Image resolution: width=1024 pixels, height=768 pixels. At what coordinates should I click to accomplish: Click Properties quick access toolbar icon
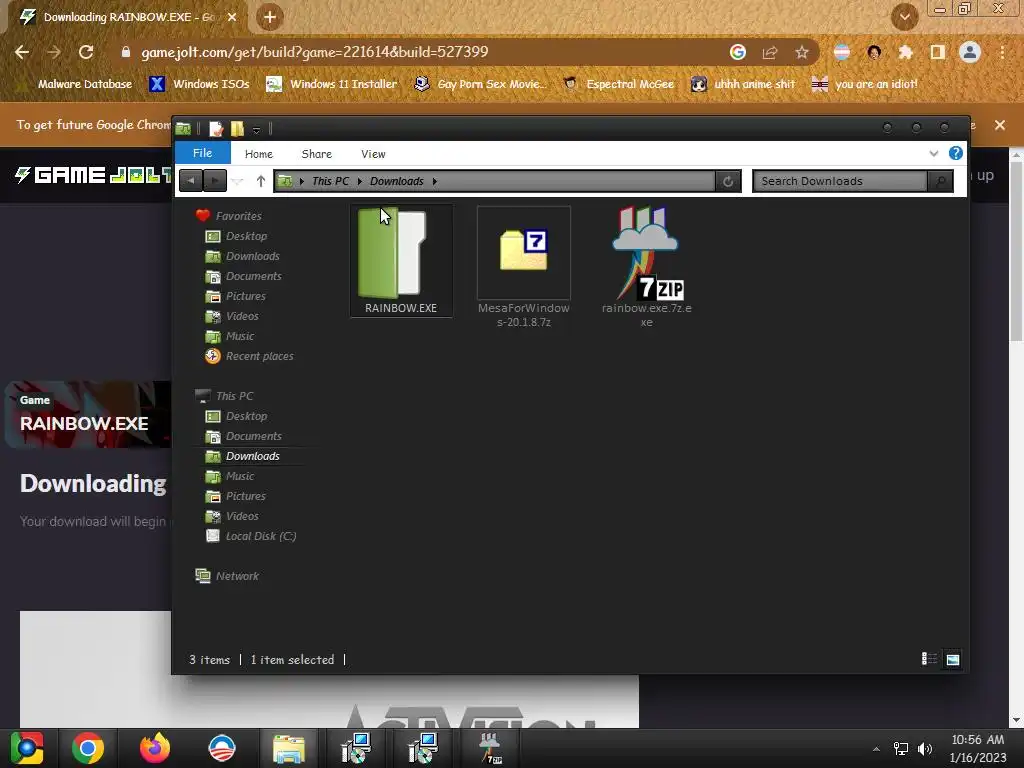click(x=216, y=129)
